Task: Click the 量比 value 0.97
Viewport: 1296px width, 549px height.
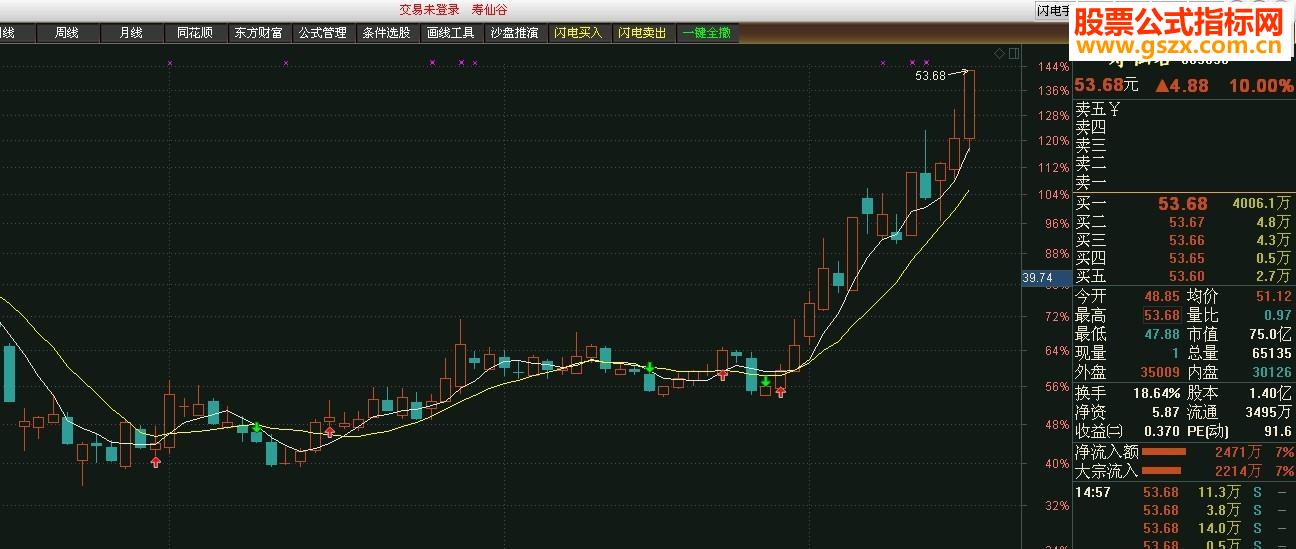Action: pos(1278,315)
